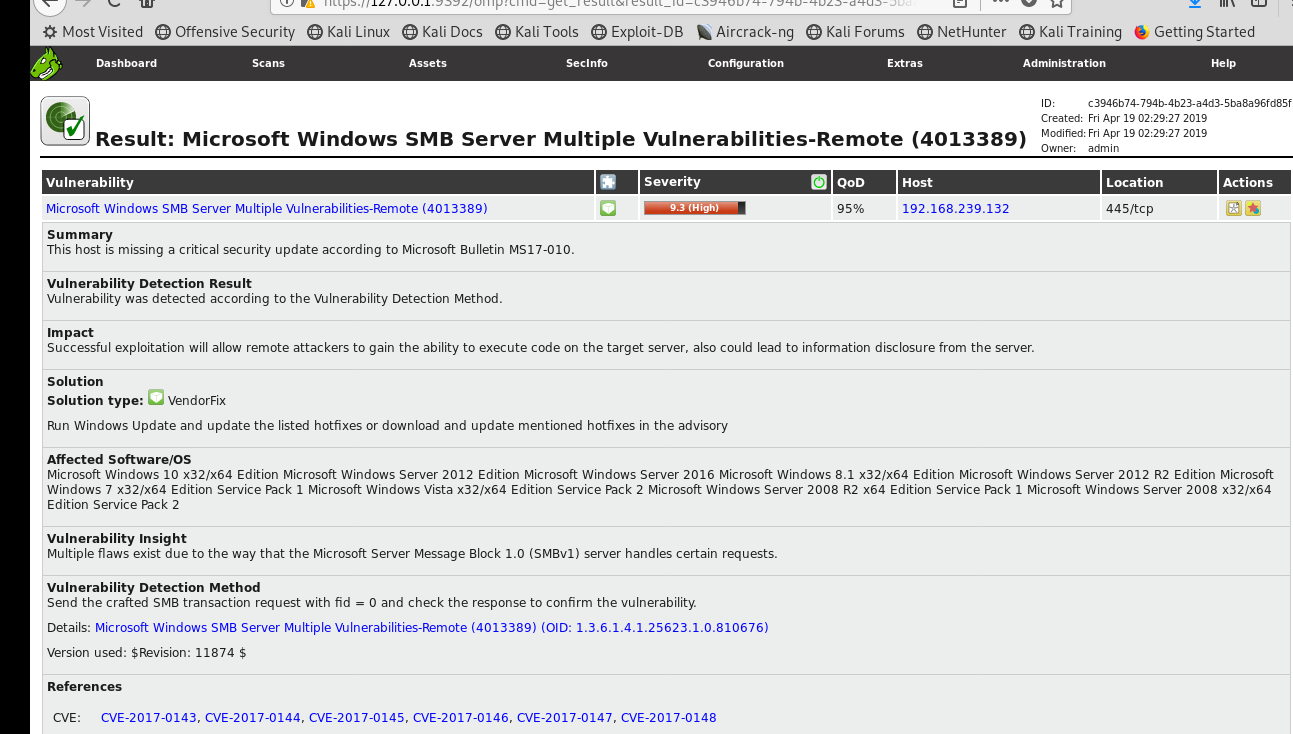Open the Scans menu
This screenshot has width=1293, height=734.
(268, 63)
